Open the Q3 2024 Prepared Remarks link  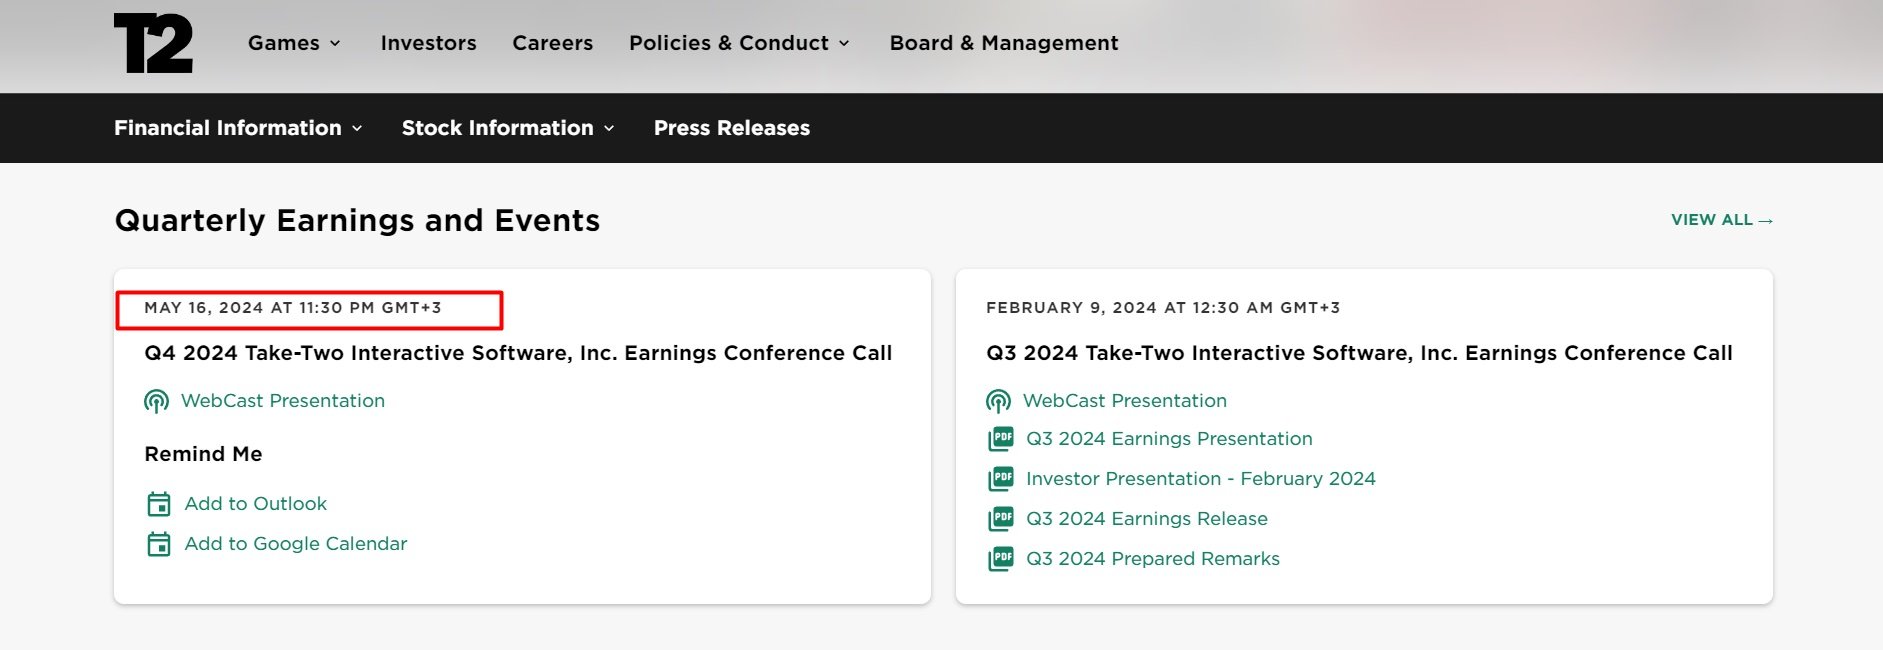point(1152,559)
